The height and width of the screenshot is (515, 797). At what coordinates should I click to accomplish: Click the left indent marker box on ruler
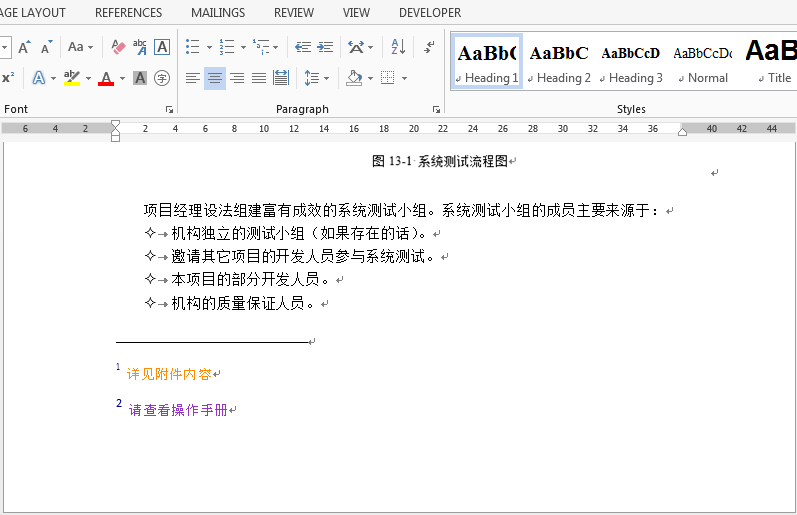coord(115,138)
